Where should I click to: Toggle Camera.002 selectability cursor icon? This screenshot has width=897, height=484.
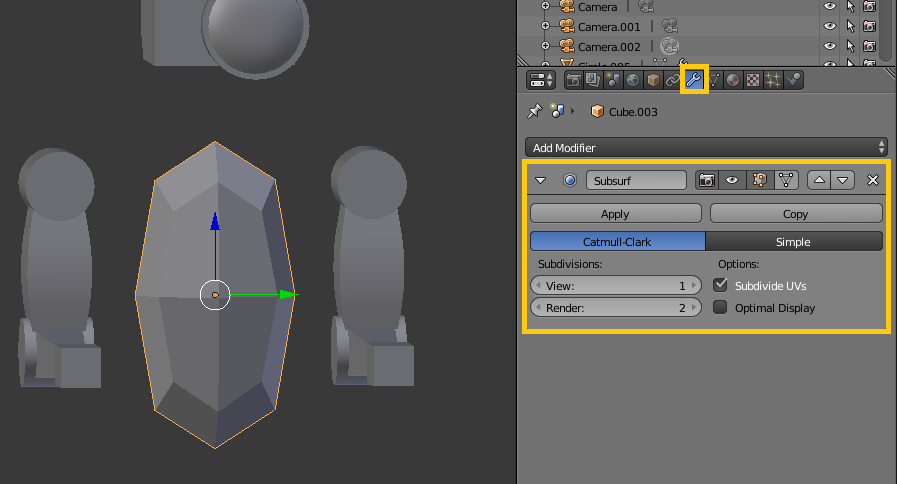coord(850,45)
